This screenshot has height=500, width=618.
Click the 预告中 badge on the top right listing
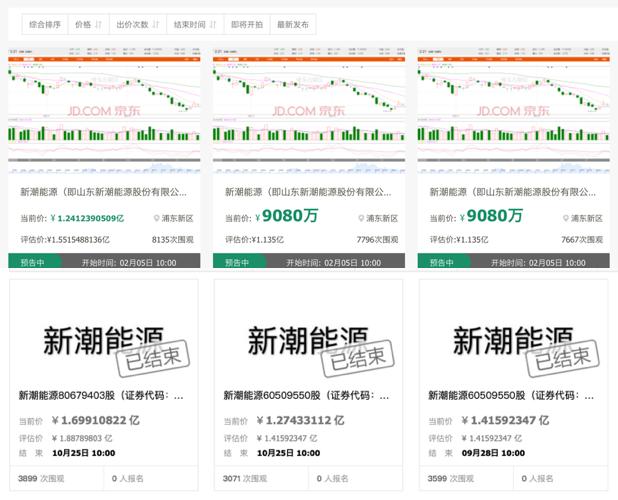(441, 262)
